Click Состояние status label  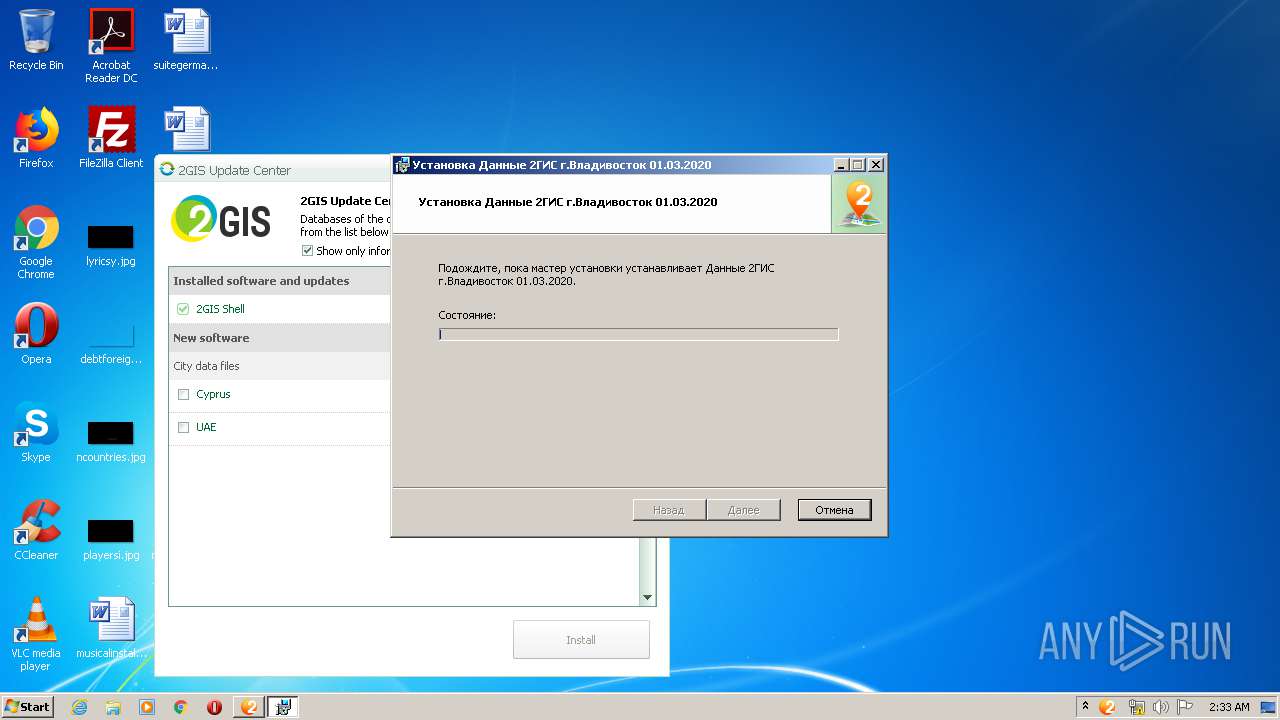coord(467,315)
